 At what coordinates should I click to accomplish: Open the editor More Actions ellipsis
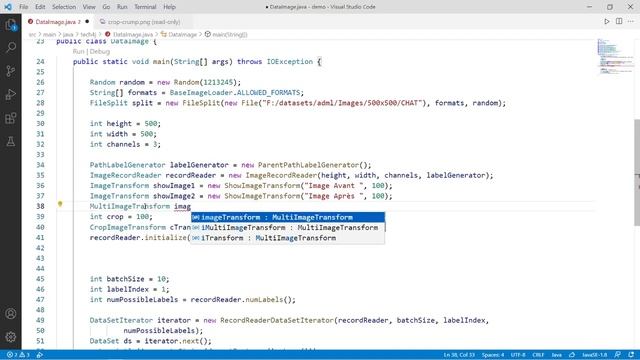pyautogui.click(x=631, y=22)
